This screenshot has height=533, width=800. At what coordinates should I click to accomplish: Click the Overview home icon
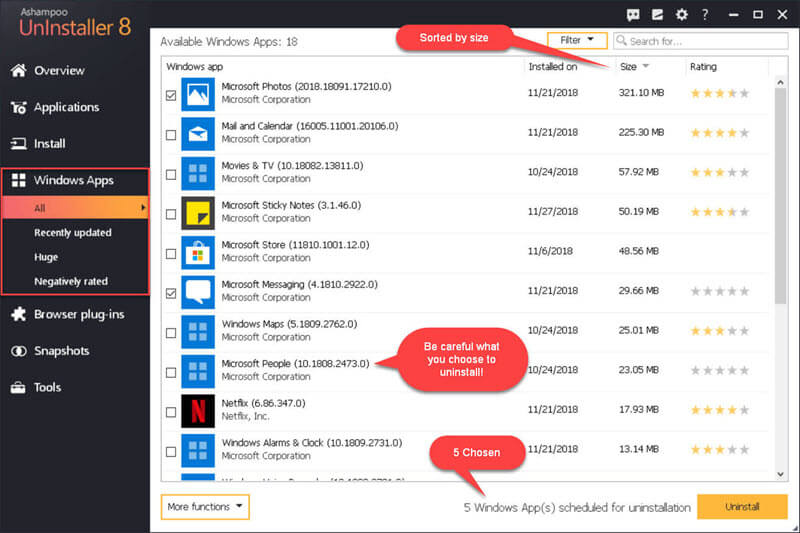(x=18, y=70)
